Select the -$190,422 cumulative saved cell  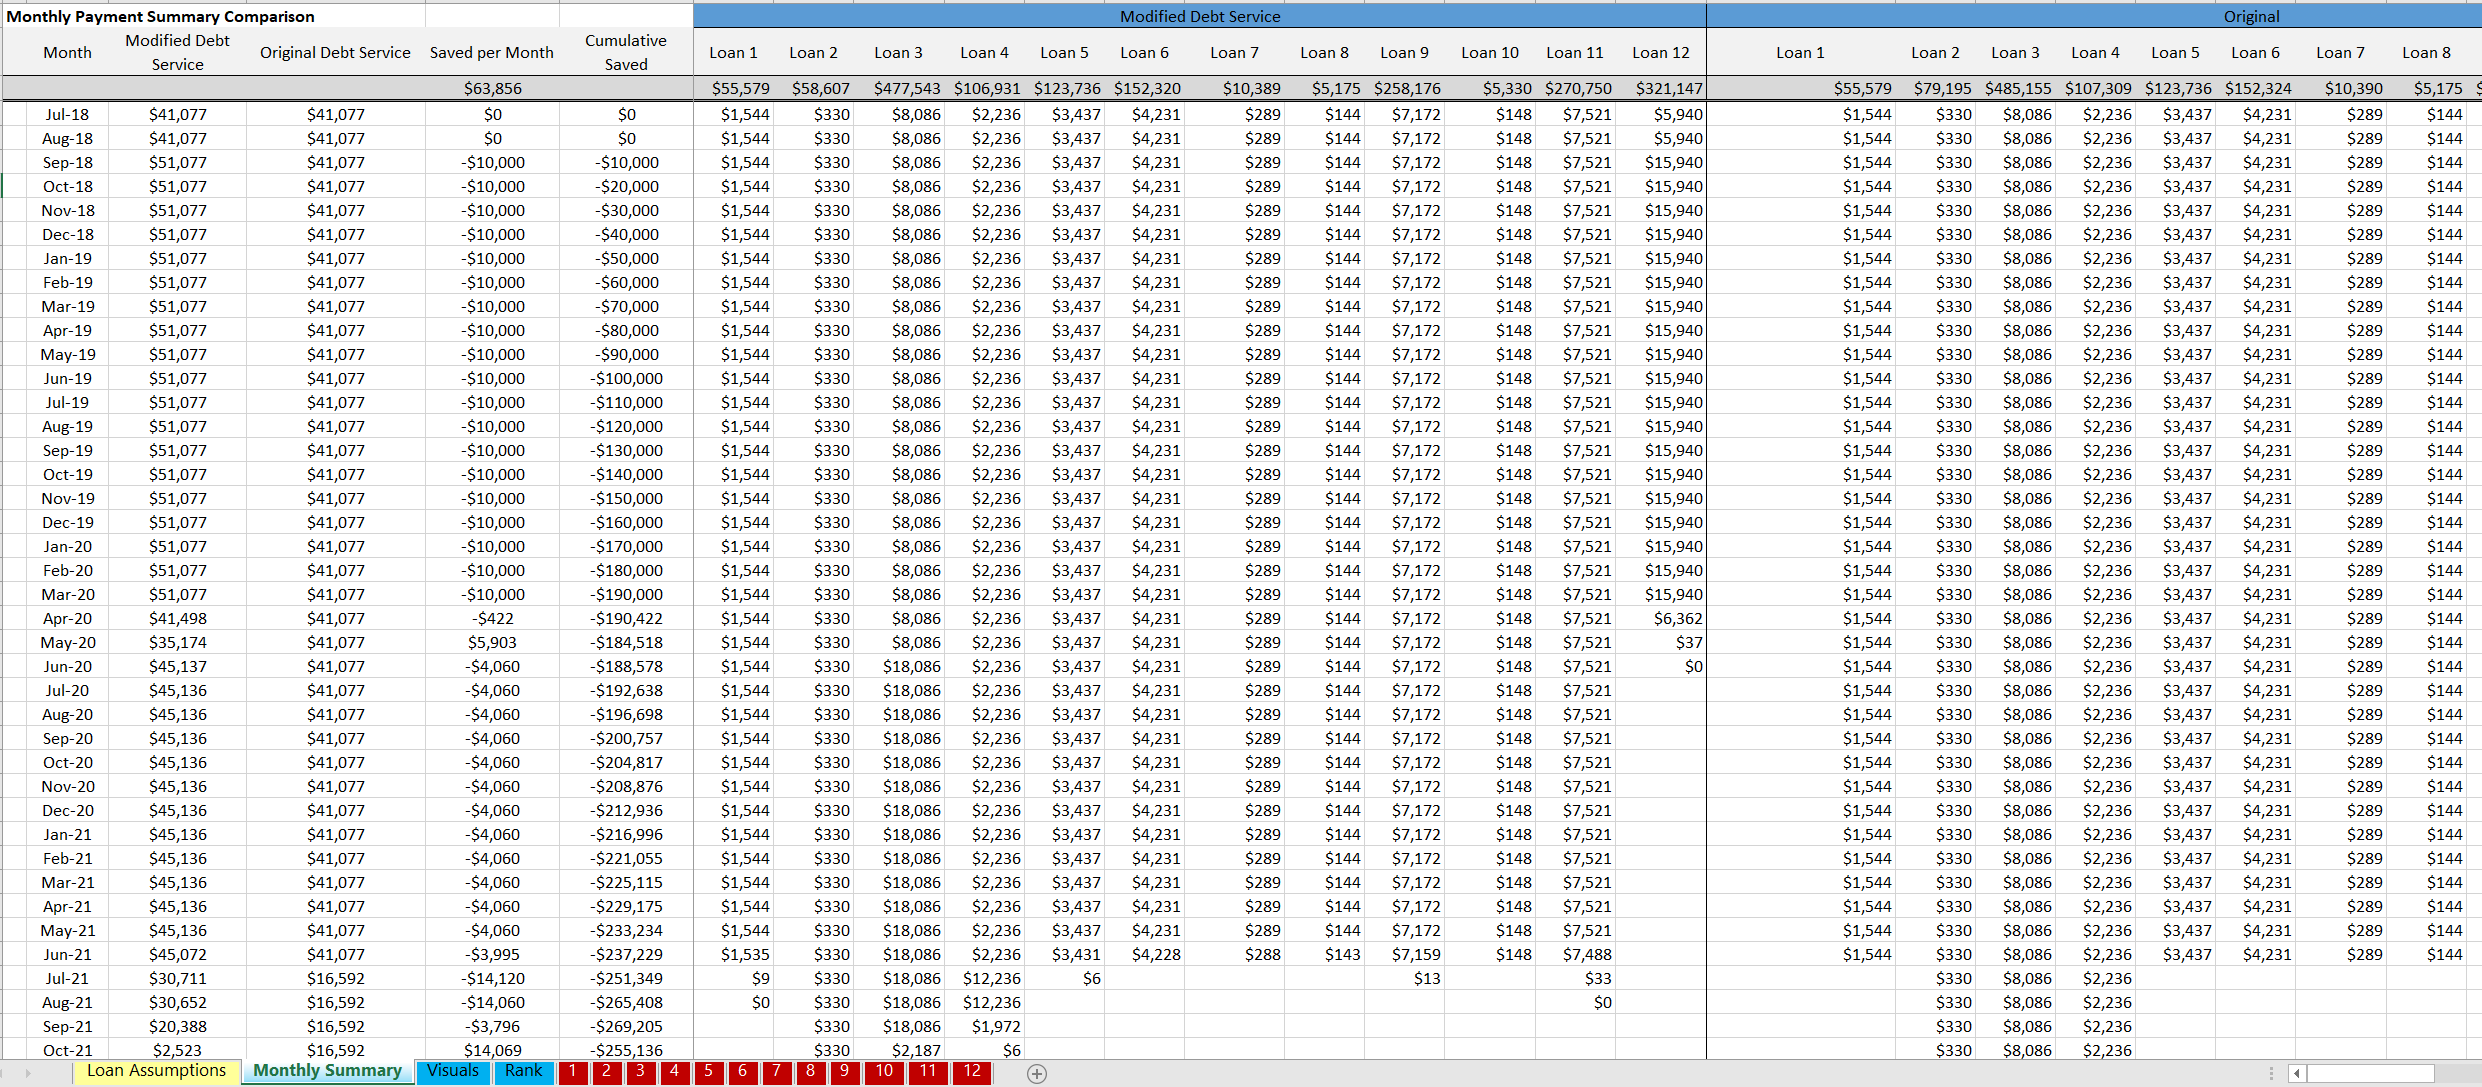tap(626, 618)
